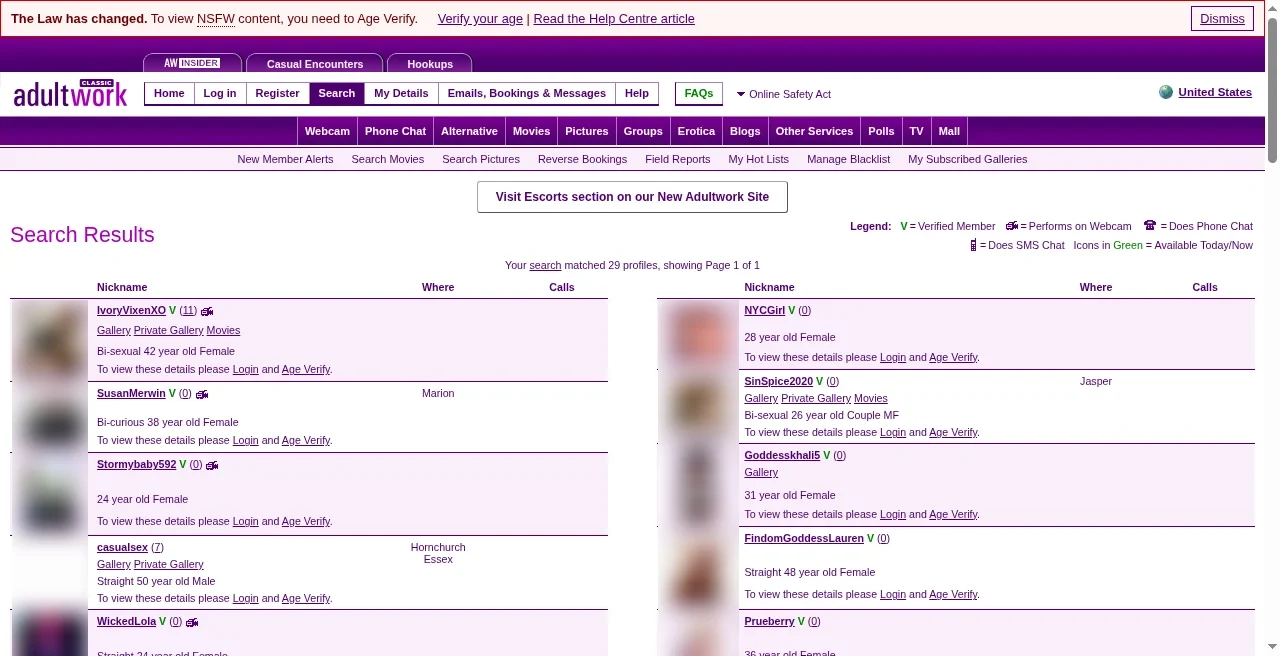The width and height of the screenshot is (1280, 656).
Task: Click webcam icon next to WickedLola
Action: pyautogui.click(x=192, y=622)
